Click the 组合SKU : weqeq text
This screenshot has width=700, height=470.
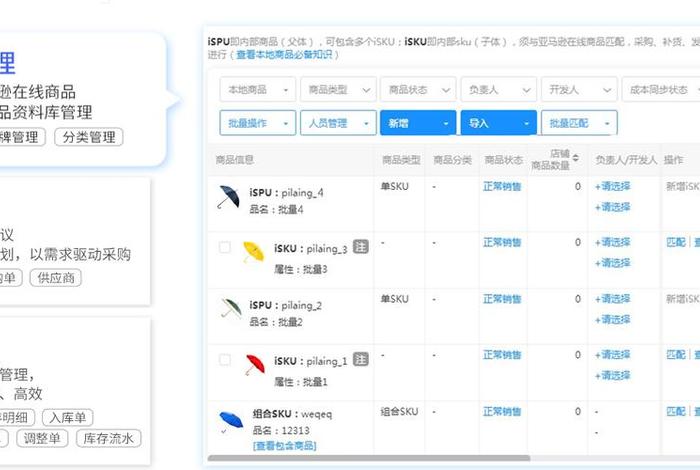292,414
